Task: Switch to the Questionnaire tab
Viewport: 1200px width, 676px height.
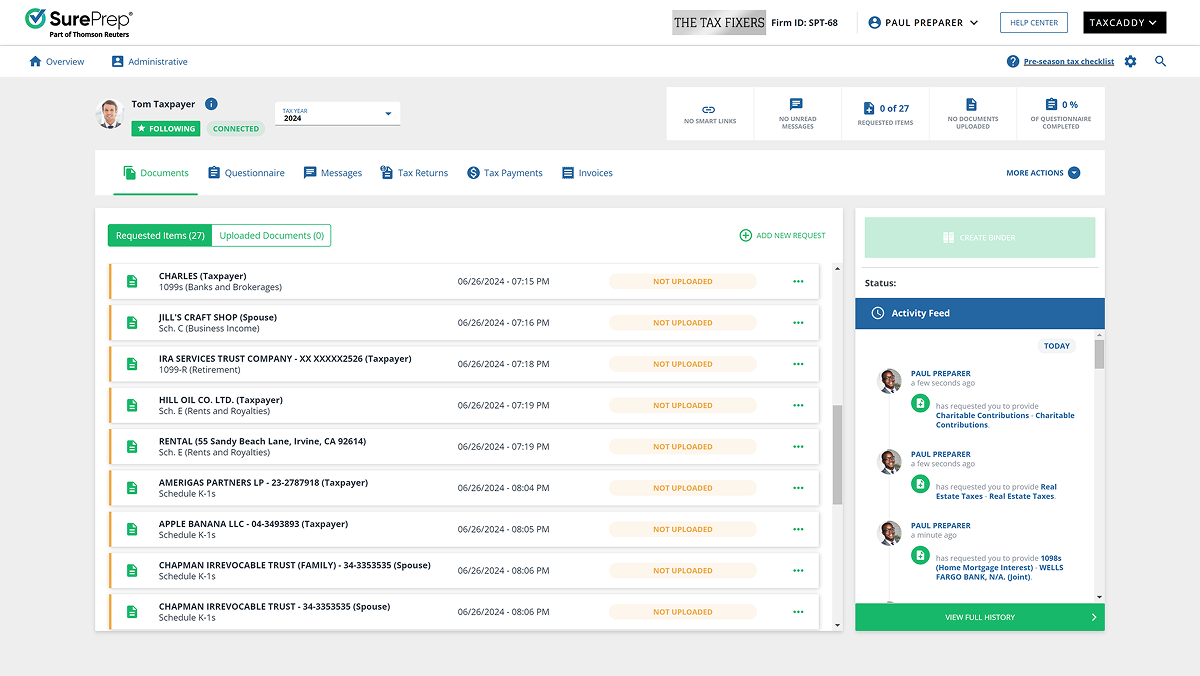Action: (246, 173)
